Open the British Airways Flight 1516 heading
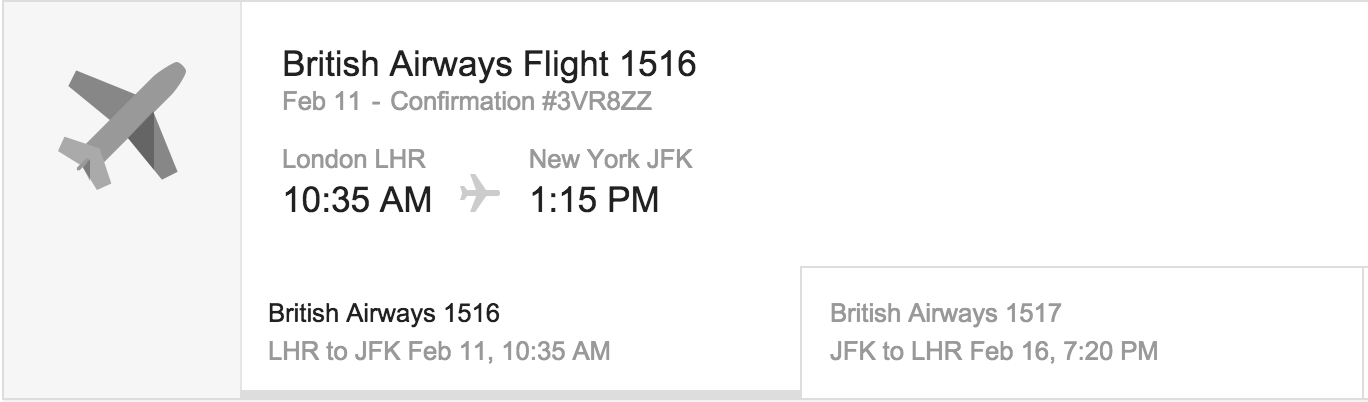This screenshot has height=402, width=1368. 489,65
